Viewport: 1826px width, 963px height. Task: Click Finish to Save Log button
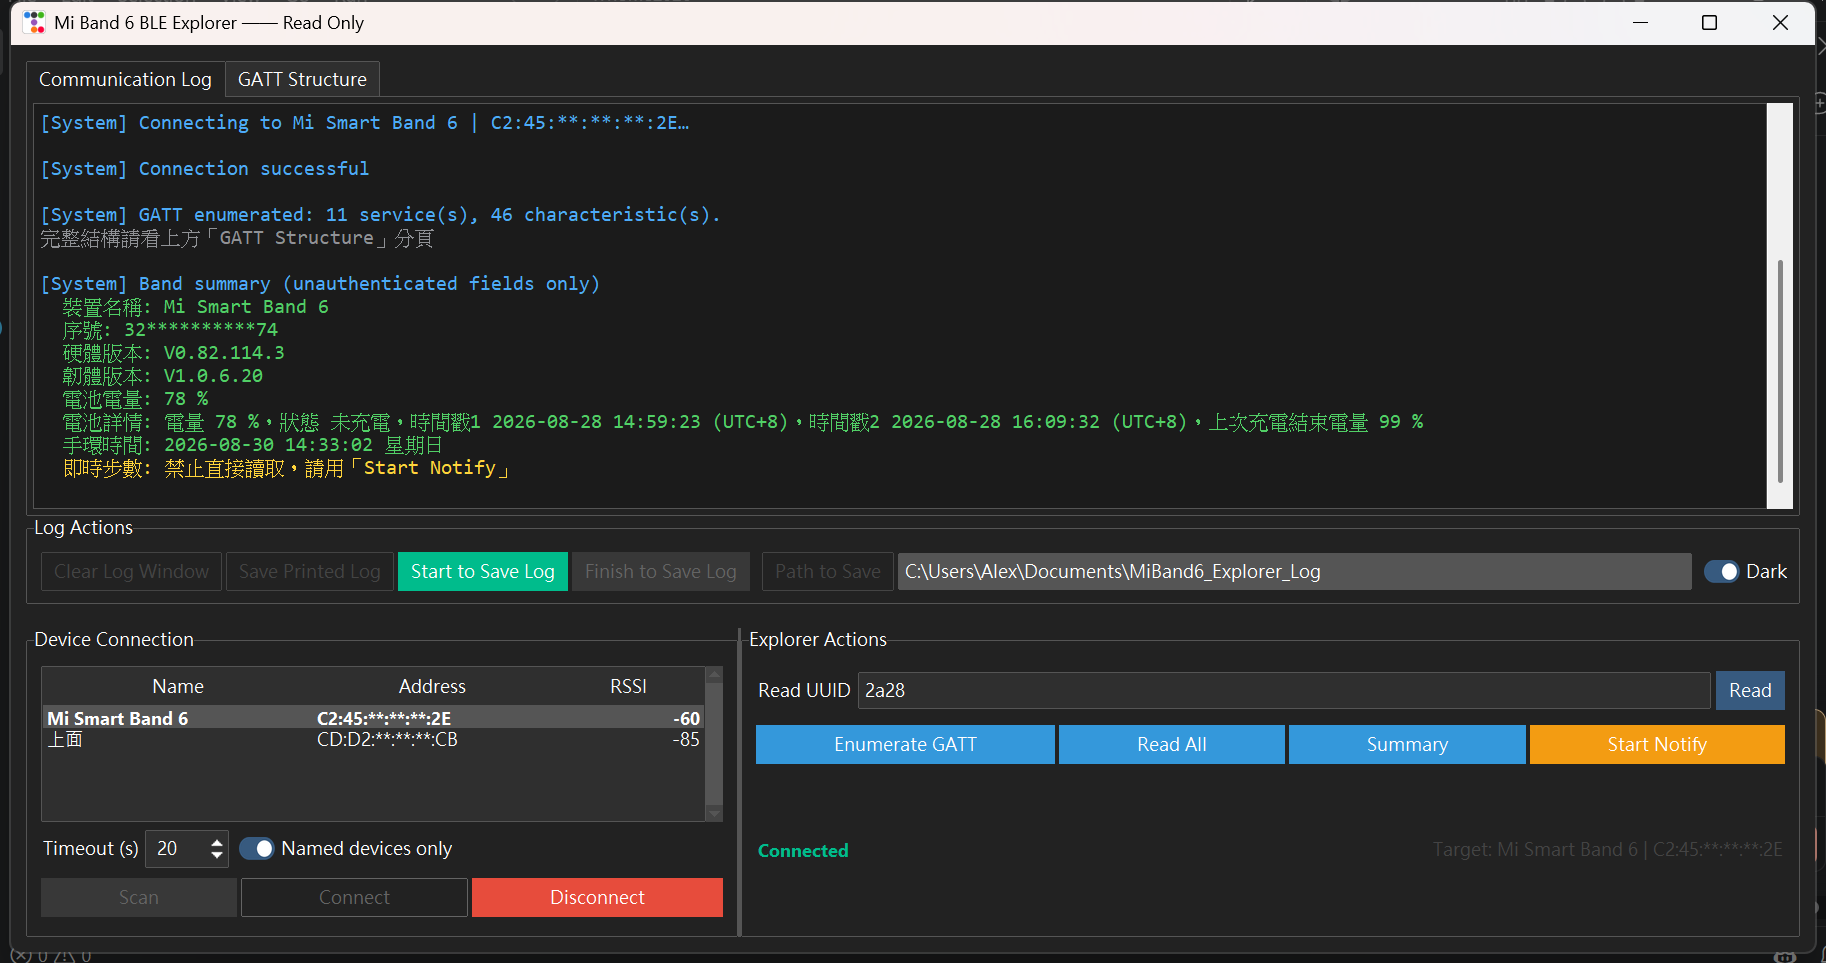tap(661, 571)
